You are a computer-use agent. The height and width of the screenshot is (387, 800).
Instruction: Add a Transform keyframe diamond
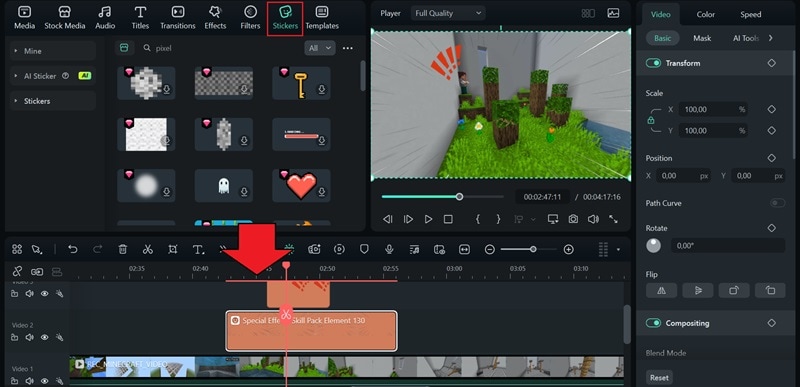[771, 63]
